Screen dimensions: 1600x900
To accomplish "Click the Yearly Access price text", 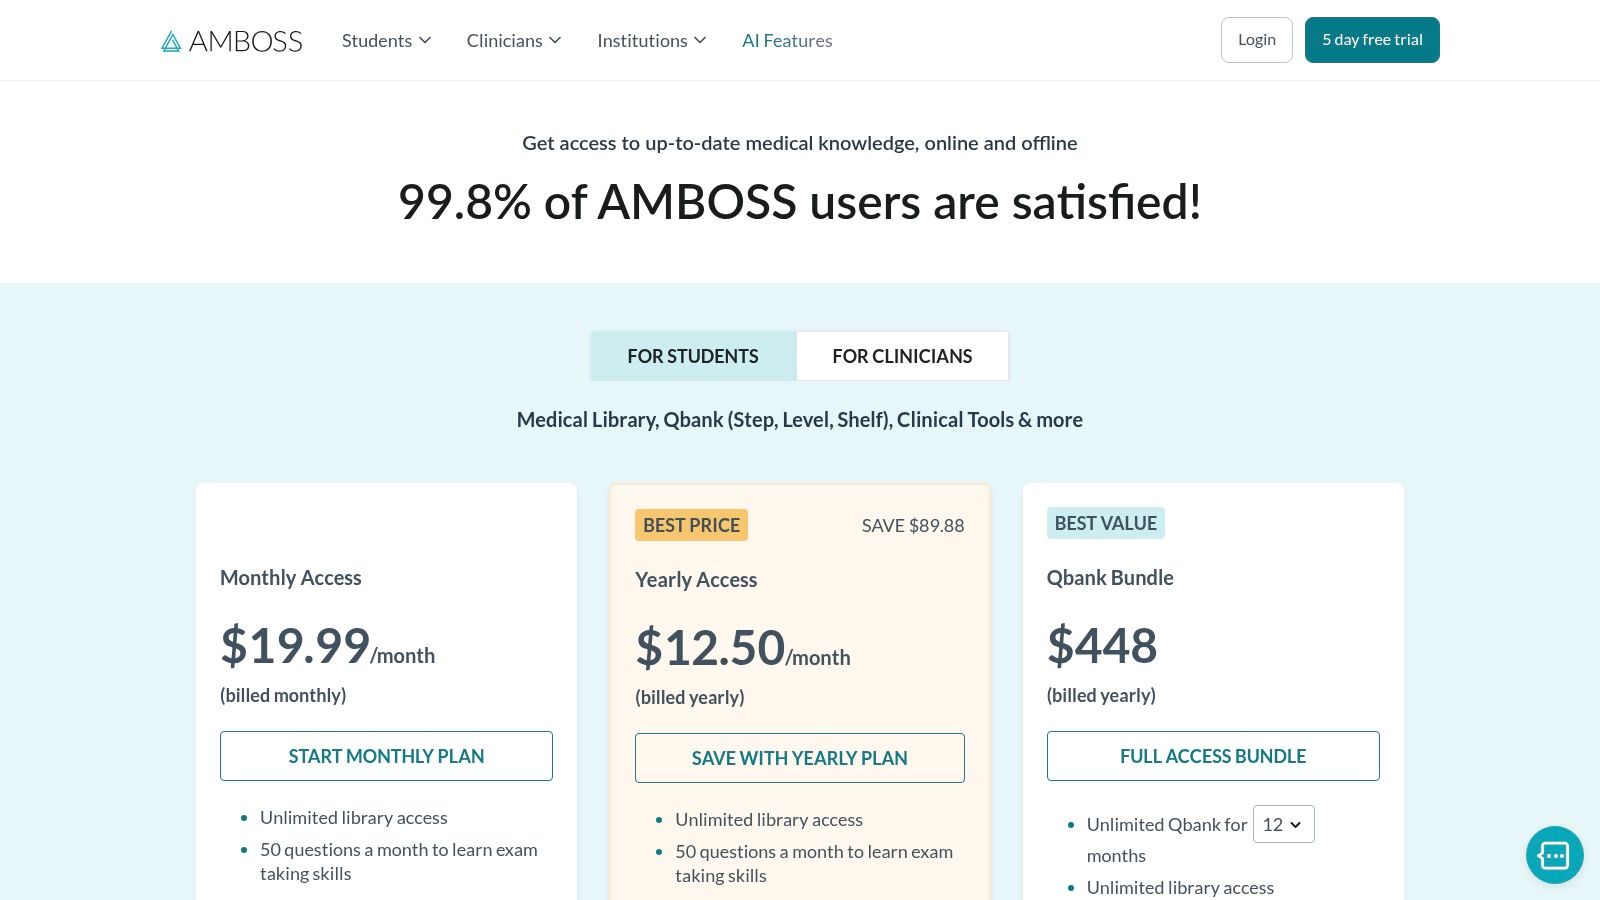I will point(711,646).
